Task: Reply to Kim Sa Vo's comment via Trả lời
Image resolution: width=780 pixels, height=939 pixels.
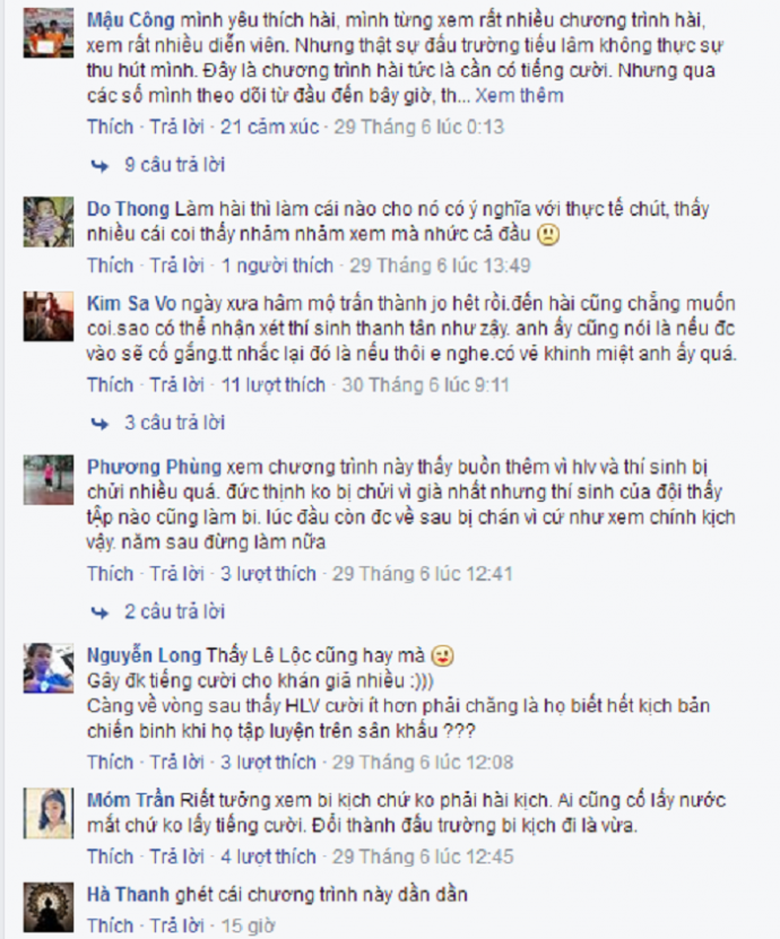Action: point(177,384)
